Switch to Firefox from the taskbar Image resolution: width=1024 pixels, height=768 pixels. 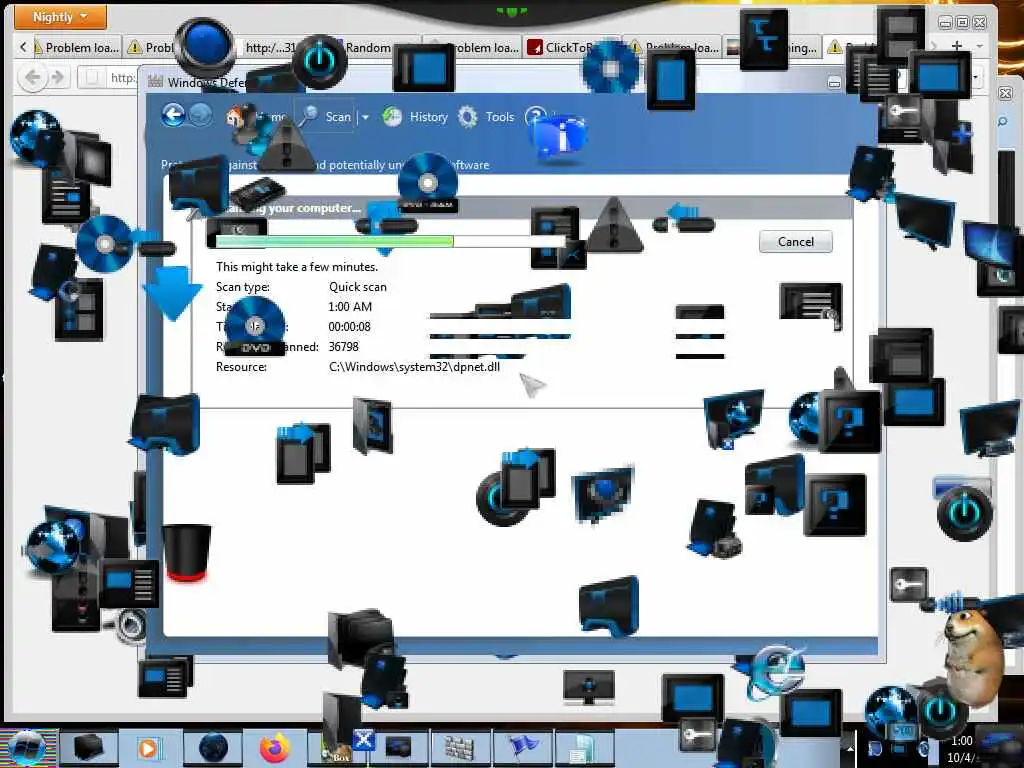(x=275, y=748)
